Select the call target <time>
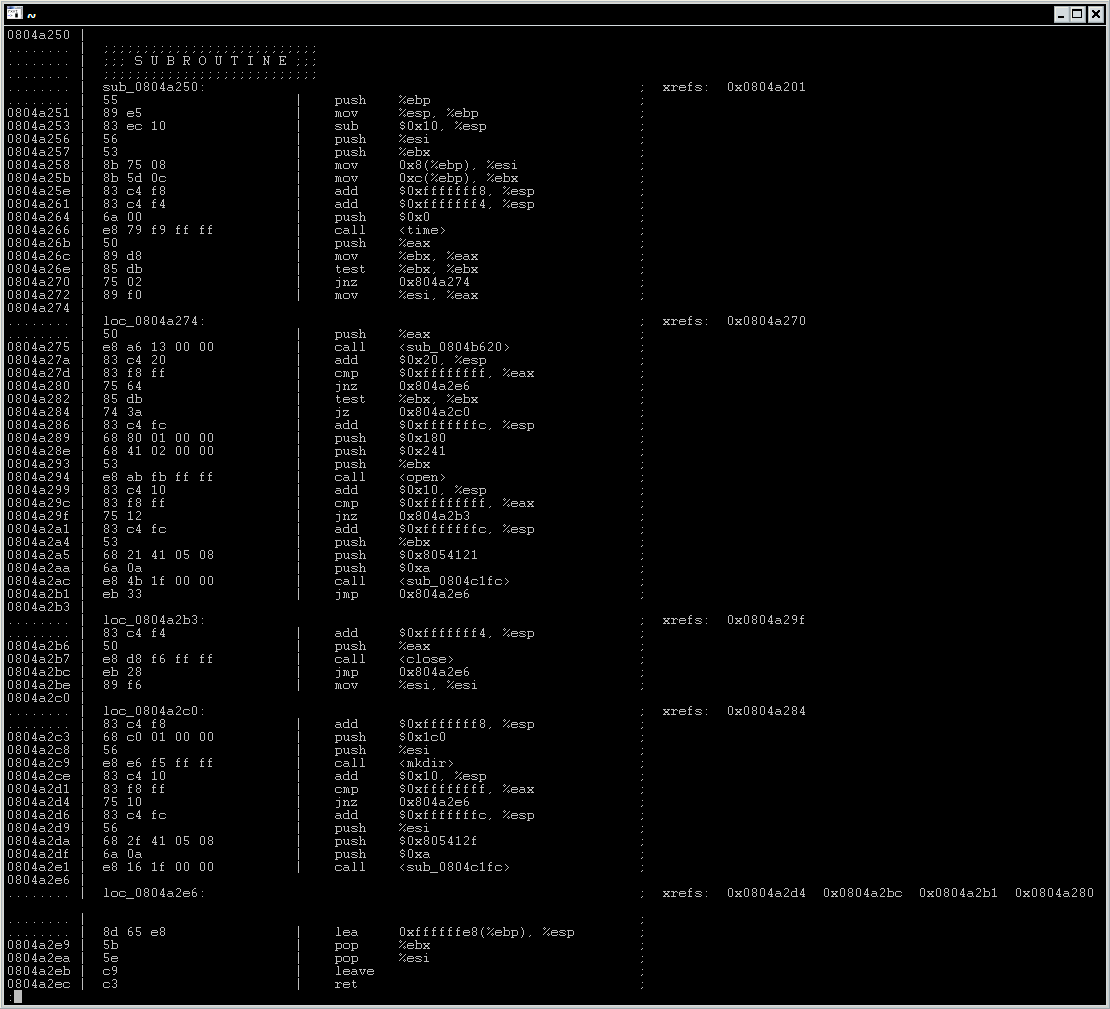1110x1009 pixels. pos(422,230)
